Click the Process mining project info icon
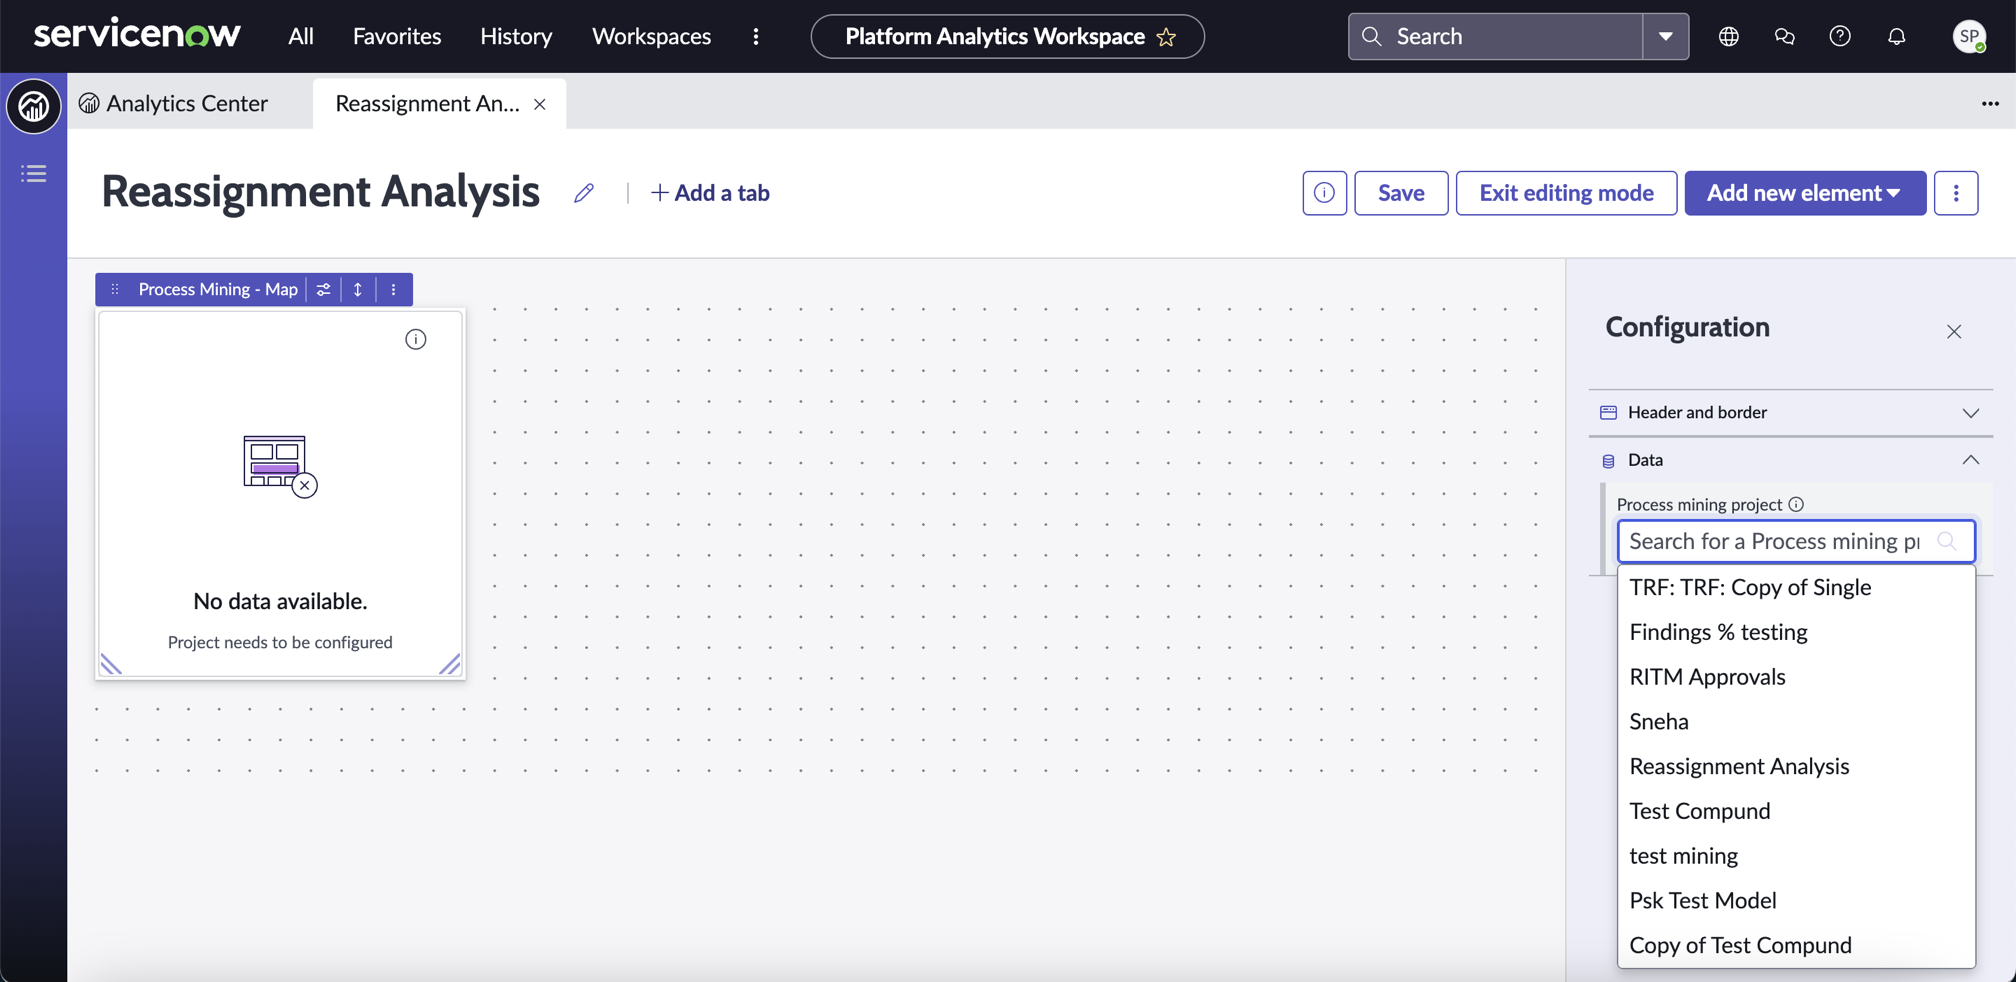This screenshot has width=2016, height=982. [x=1796, y=504]
